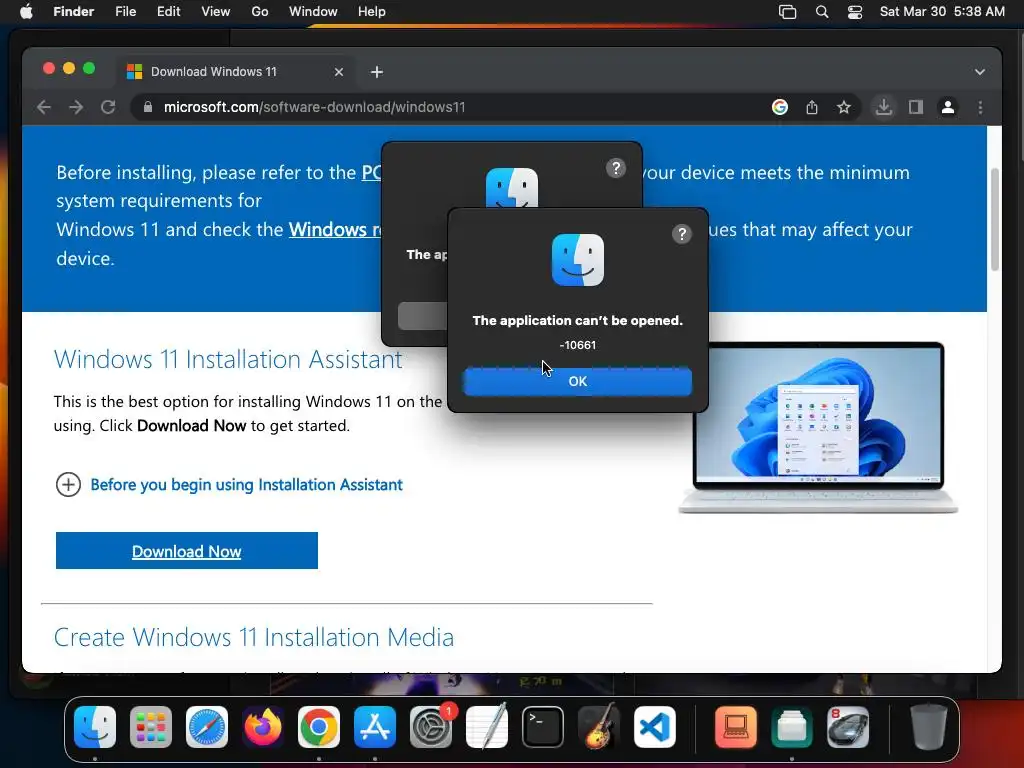This screenshot has width=1024, height=768.
Task: Click the Finder face icon in front dialog
Action: tap(577, 260)
